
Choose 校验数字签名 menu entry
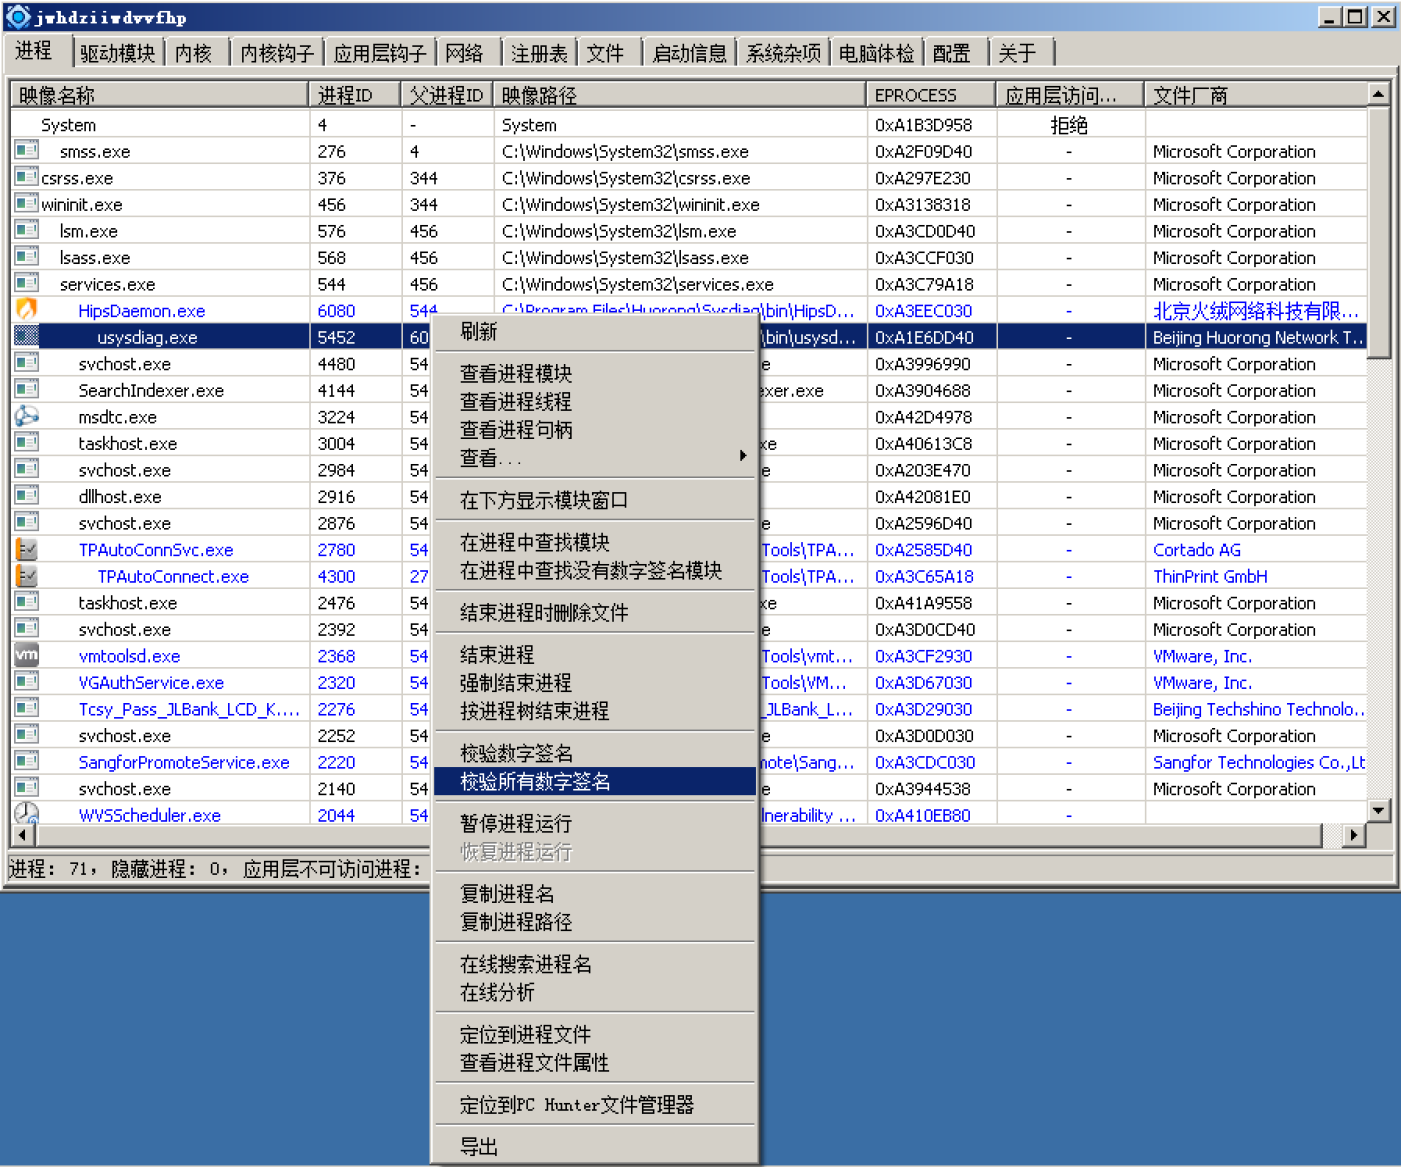pos(595,752)
